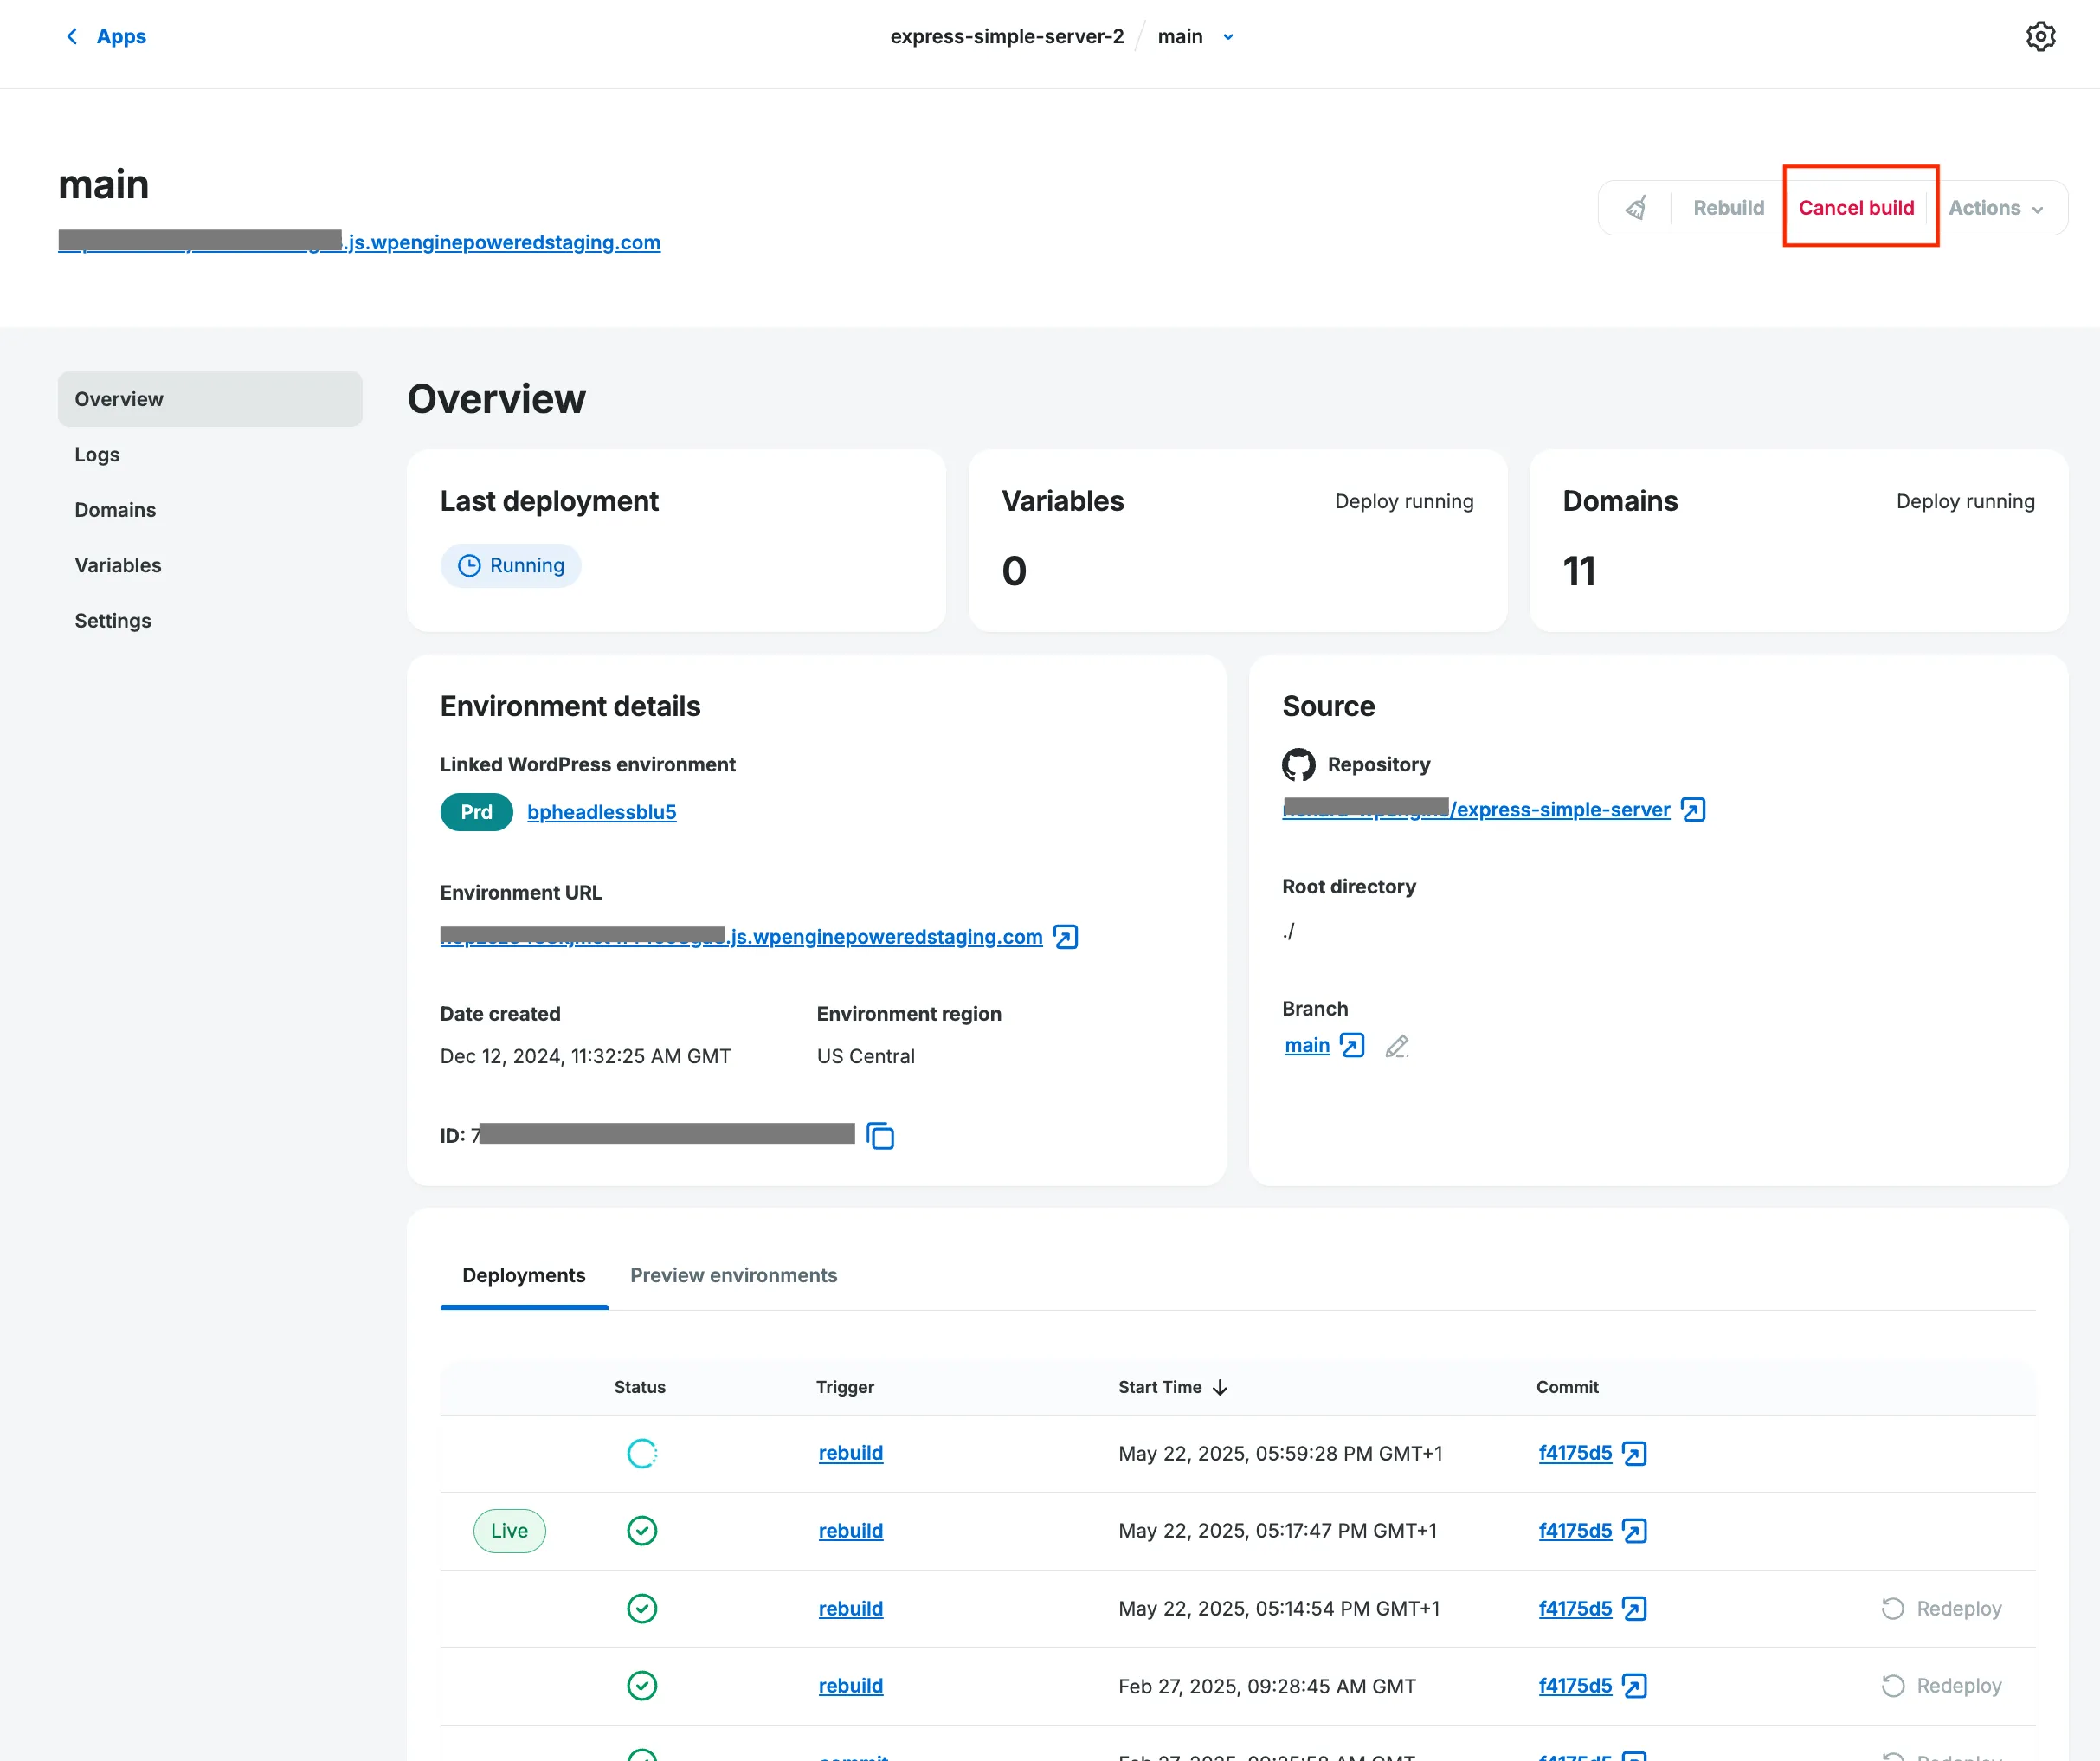Open commit link icon for 05:17:47 PM deployment
Screen dimensions: 2100x1761
(x=1634, y=1531)
